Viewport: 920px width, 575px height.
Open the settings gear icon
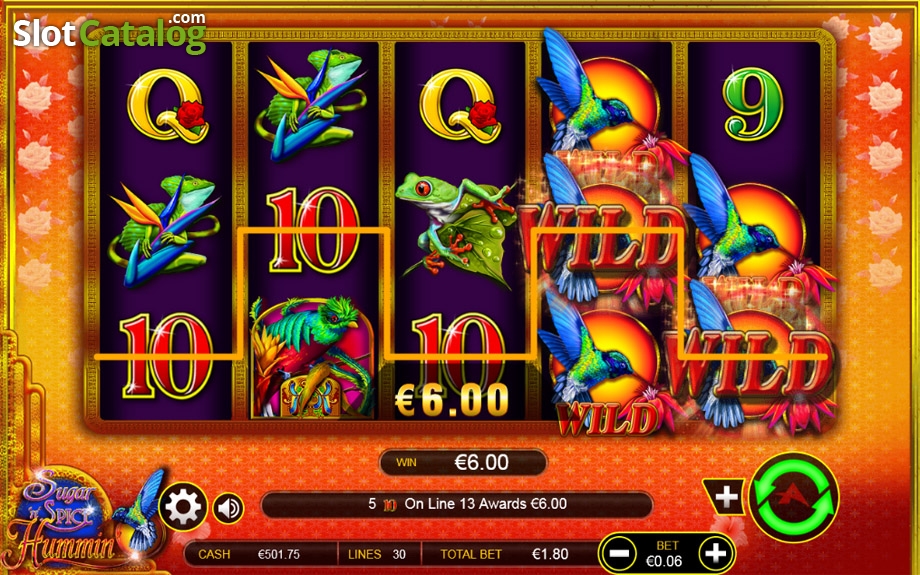(183, 507)
